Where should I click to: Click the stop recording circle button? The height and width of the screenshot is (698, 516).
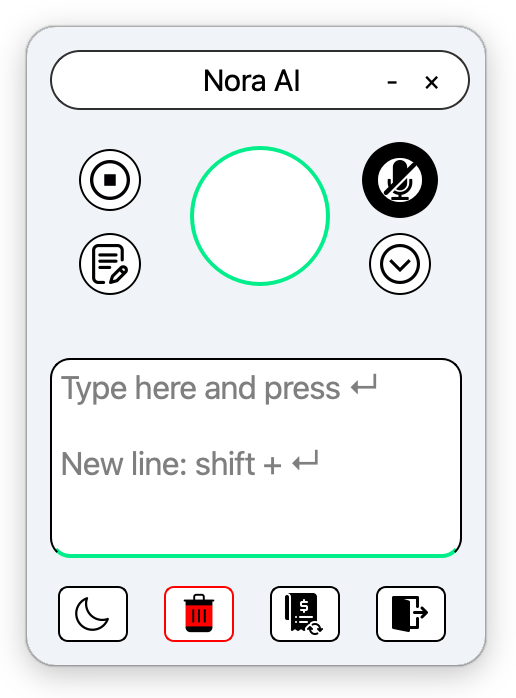[110, 180]
